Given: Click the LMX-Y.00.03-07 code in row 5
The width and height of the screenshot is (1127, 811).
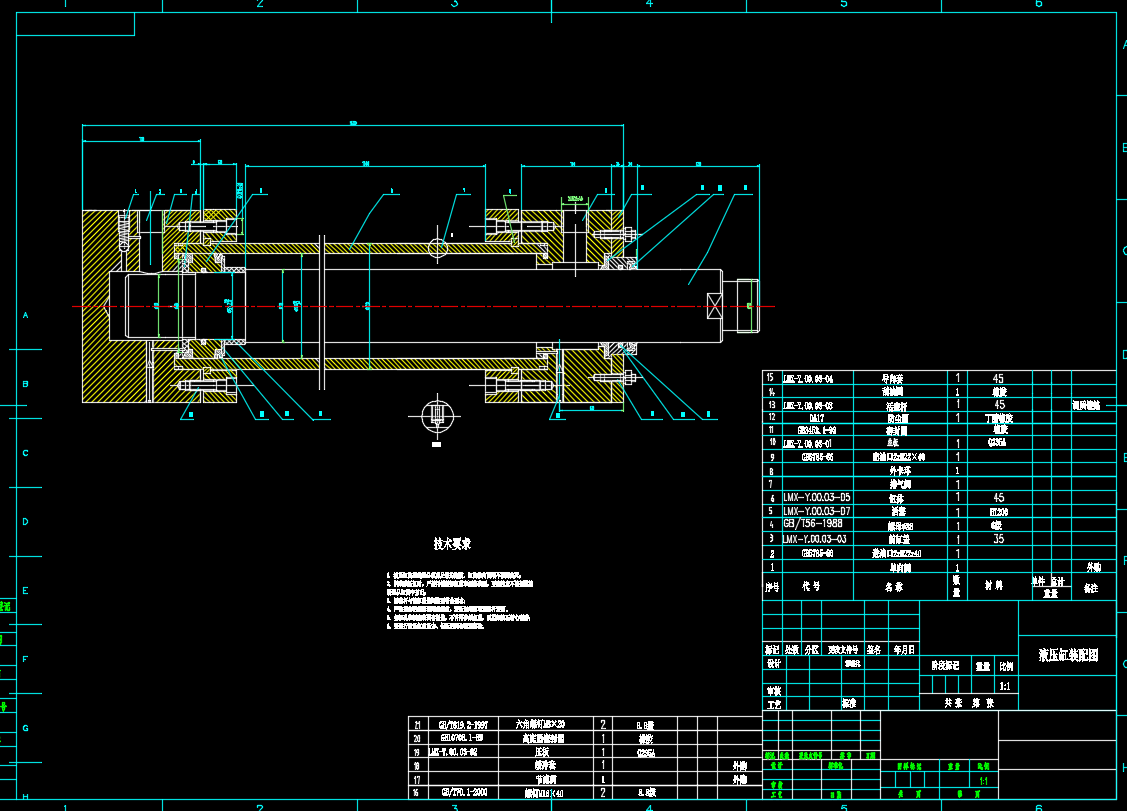Looking at the screenshot, I should point(817,511).
